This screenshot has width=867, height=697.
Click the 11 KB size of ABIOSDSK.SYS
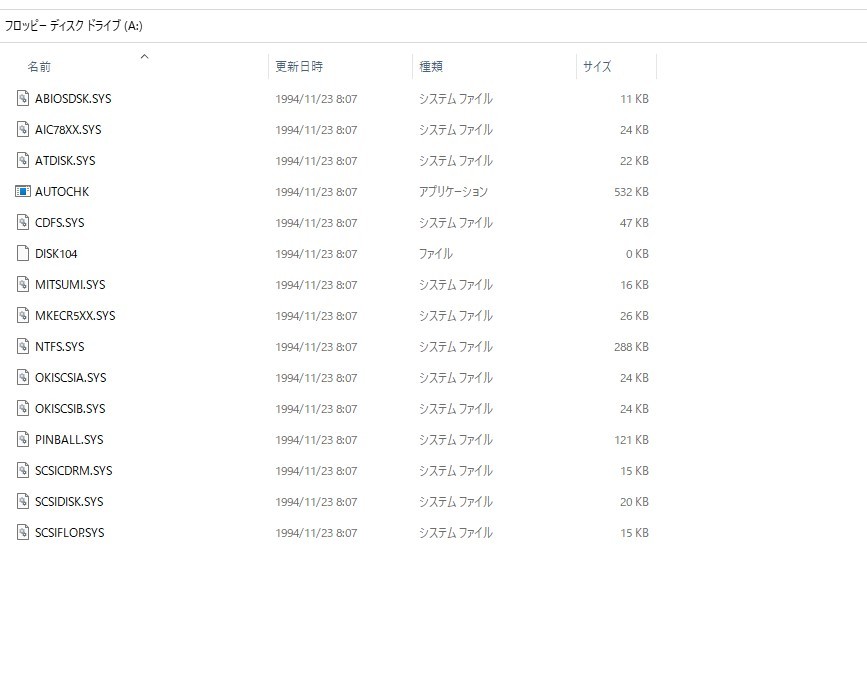coord(635,98)
